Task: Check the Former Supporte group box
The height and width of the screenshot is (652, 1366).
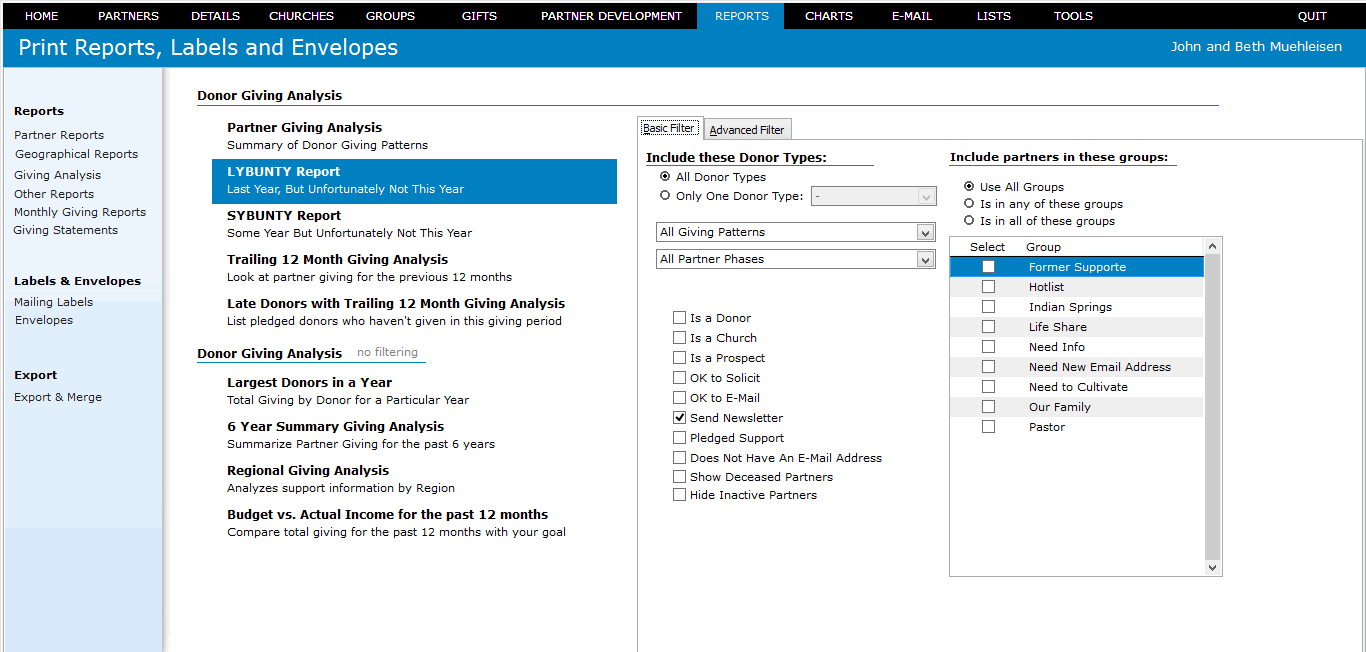Action: click(988, 267)
